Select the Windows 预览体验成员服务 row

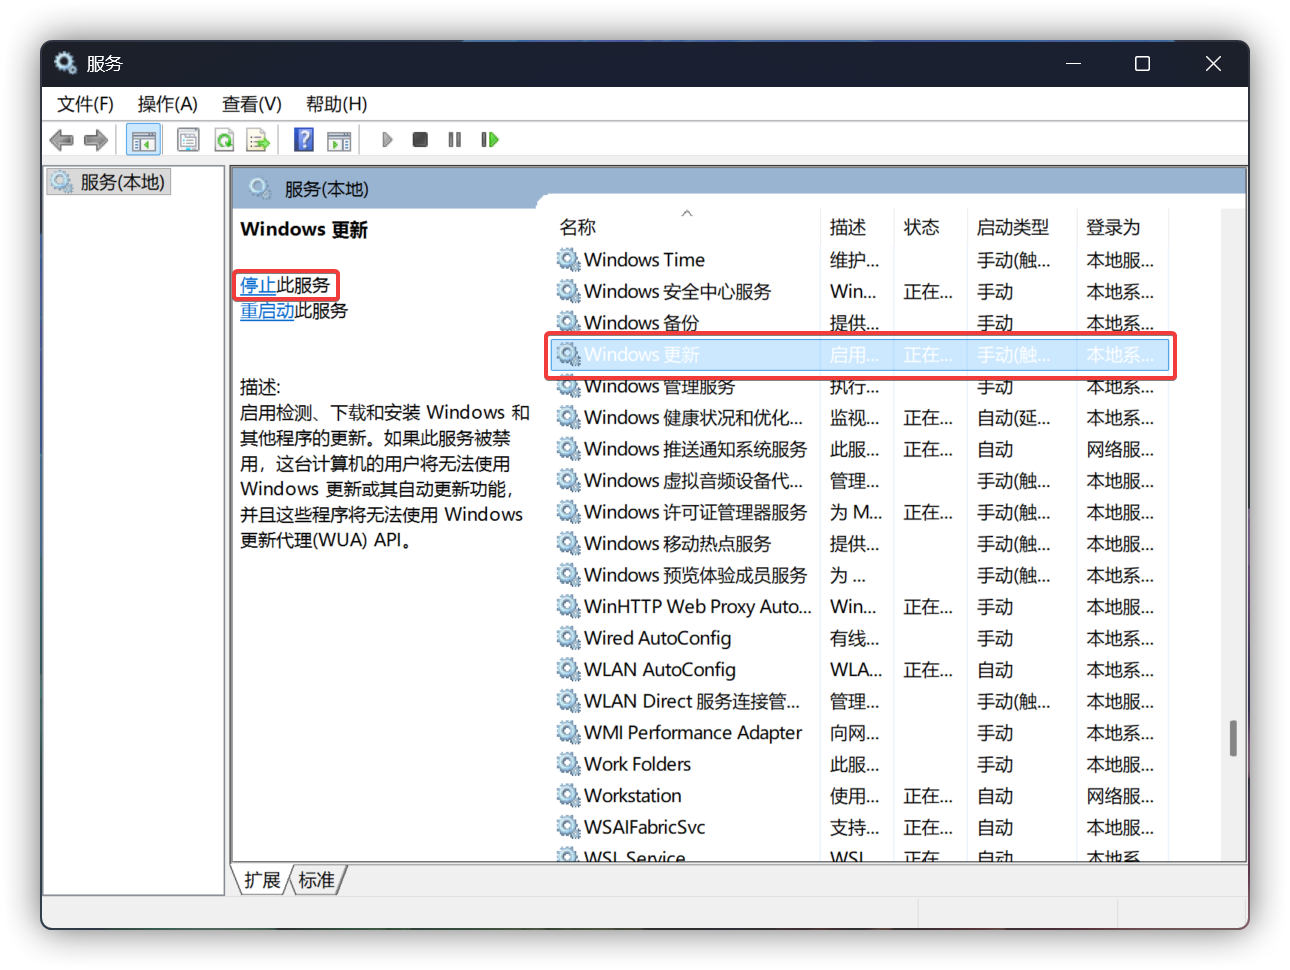click(x=860, y=575)
